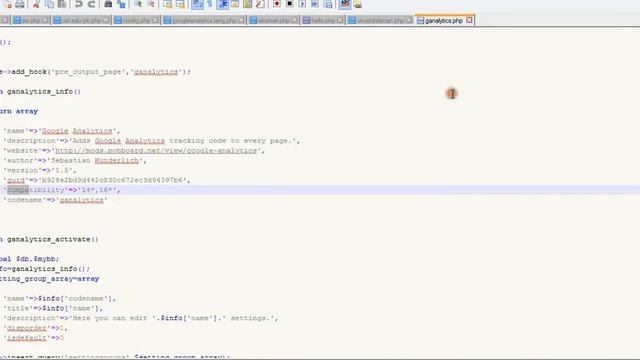Viewport: 640px width, 360px height.
Task: Click the add_hook 'pre_output_page' line
Action: 96,72
